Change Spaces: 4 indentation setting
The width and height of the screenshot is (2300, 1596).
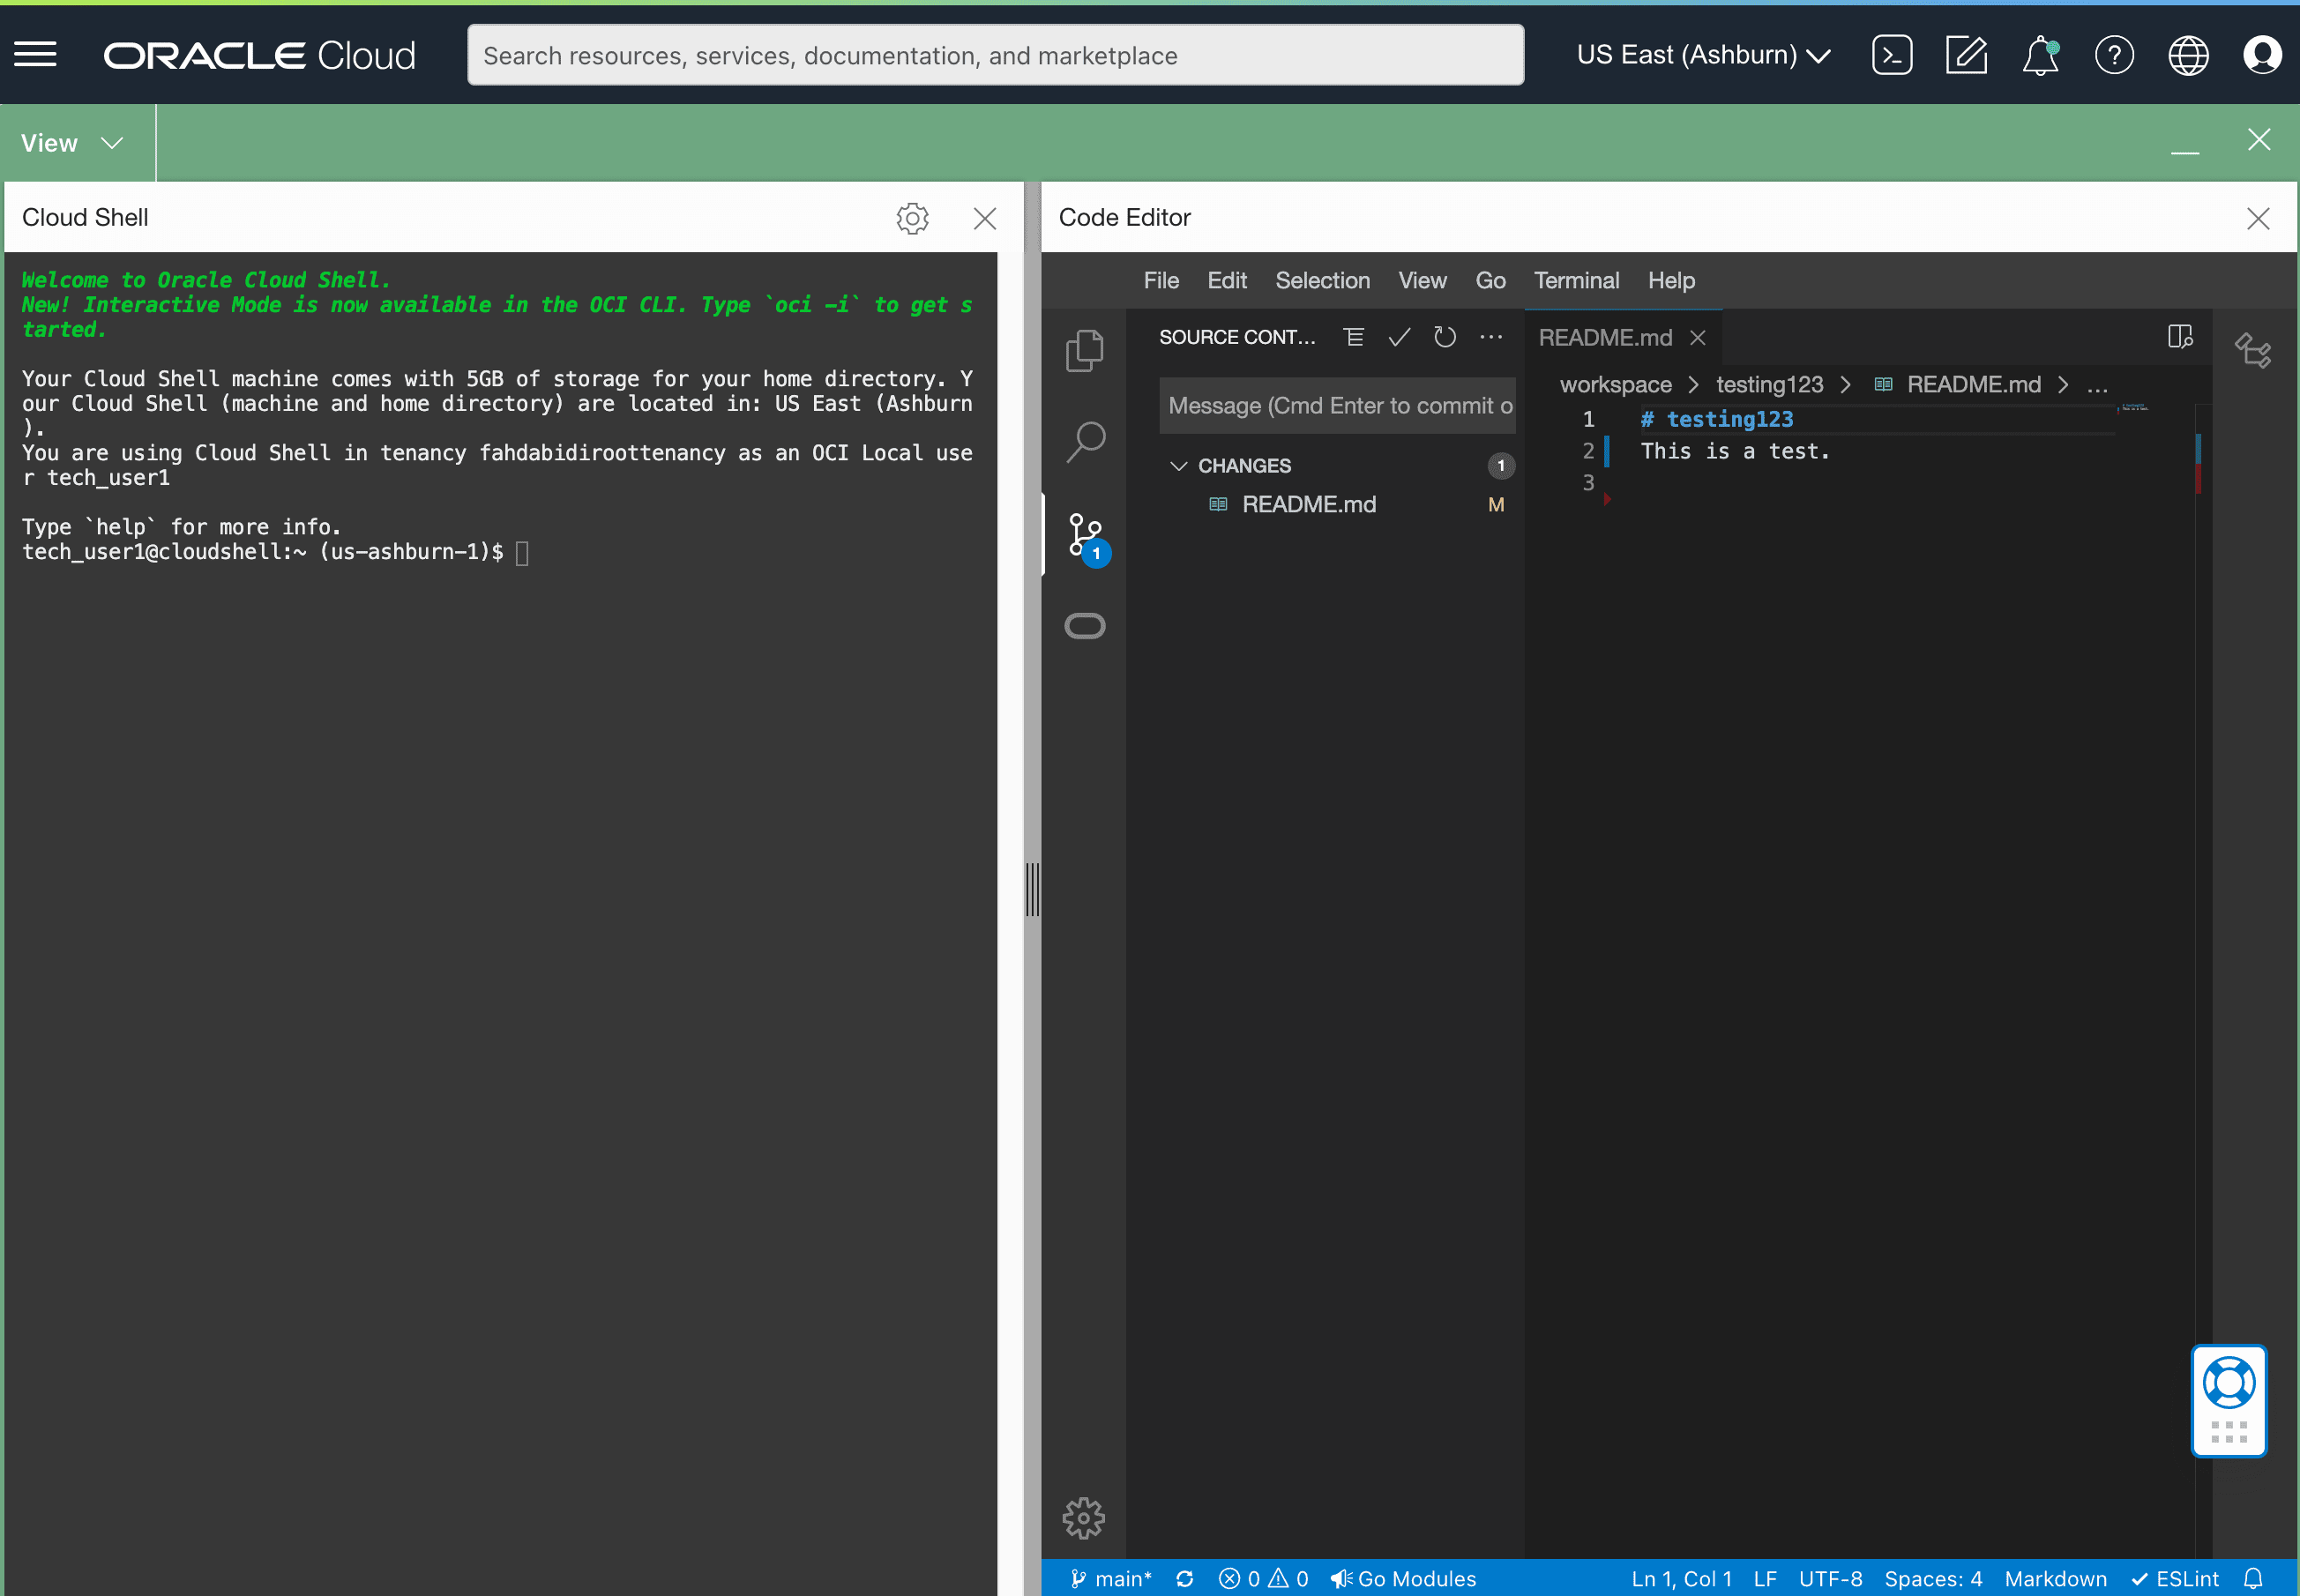point(1933,1578)
